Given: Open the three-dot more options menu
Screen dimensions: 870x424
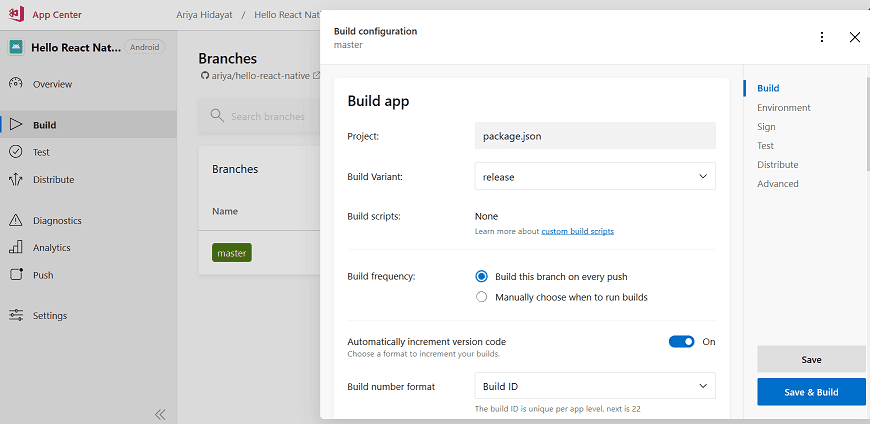Looking at the screenshot, I should tap(822, 37).
